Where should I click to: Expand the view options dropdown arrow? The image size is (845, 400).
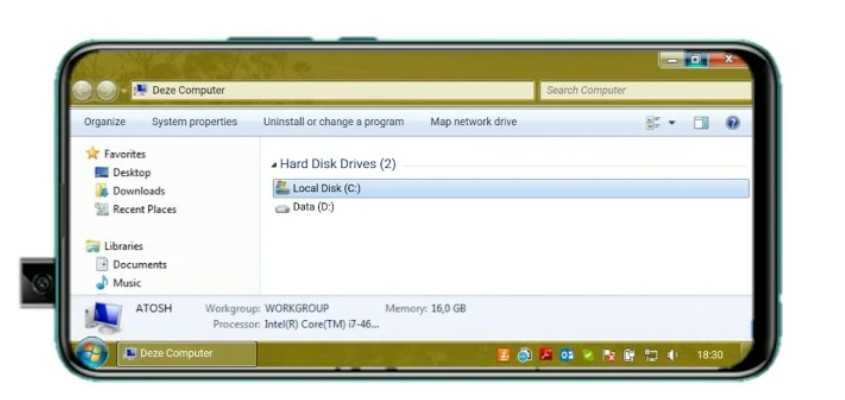672,123
